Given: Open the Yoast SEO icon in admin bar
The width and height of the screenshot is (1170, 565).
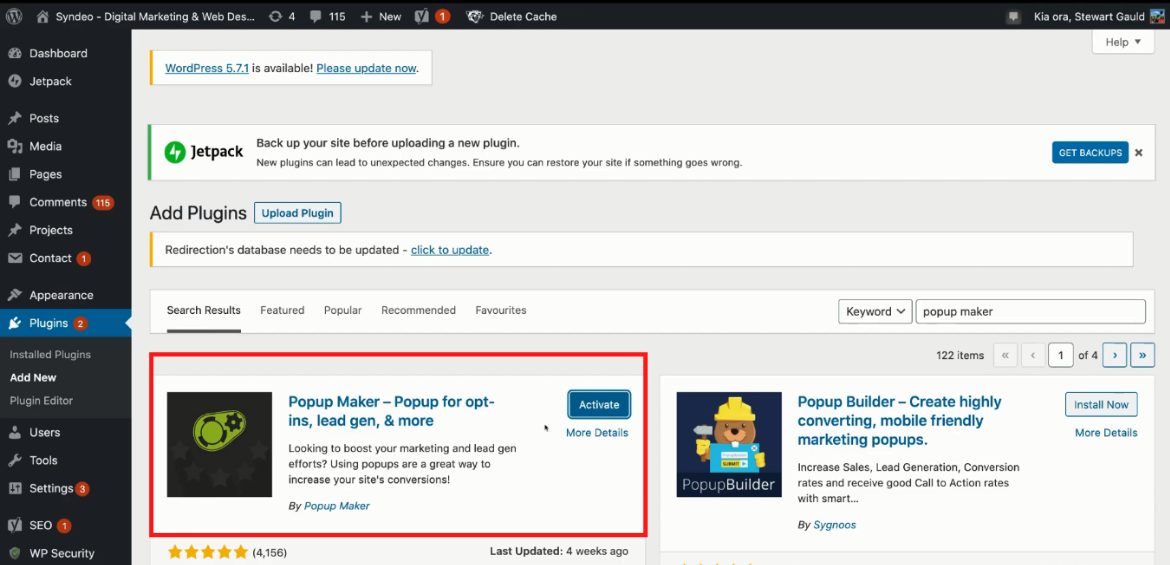Looking at the screenshot, I should click(x=422, y=16).
